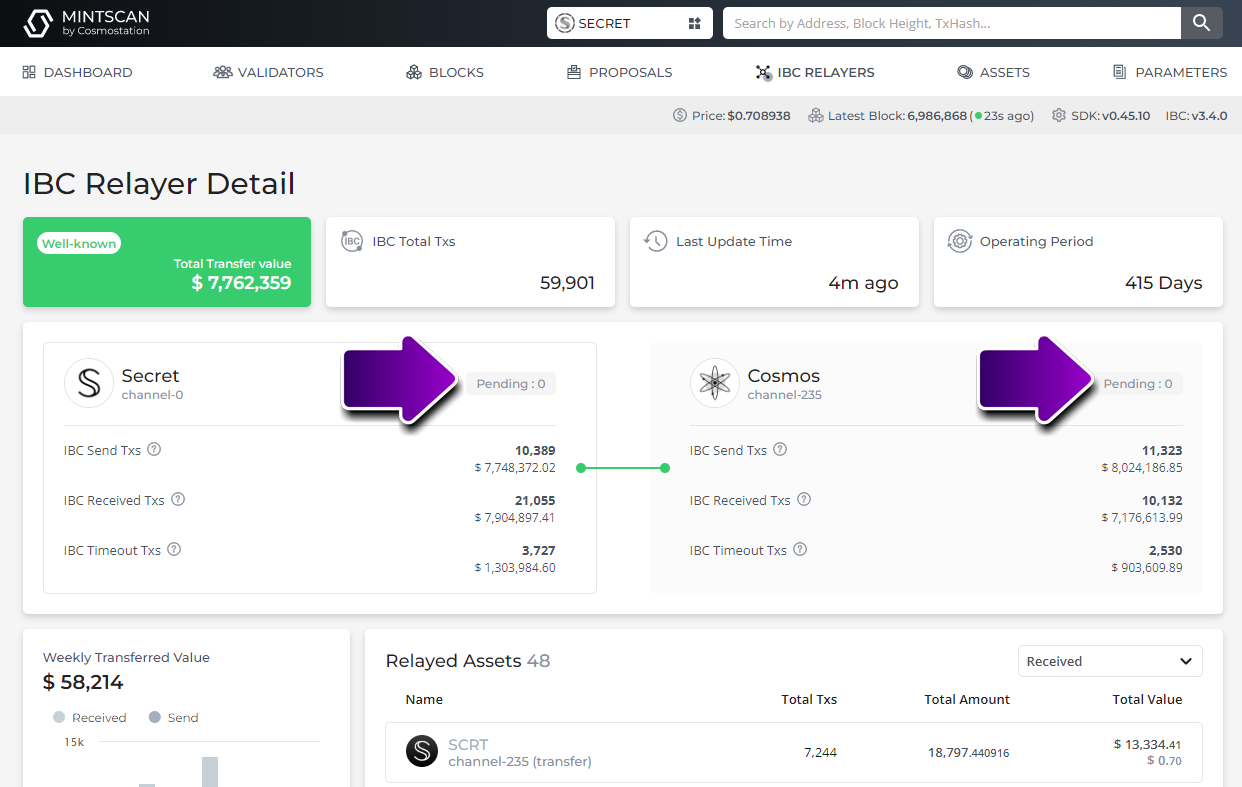The image size is (1242, 787).
Task: Click the Cosmos IBC Timeout Txs value 2,530
Action: coord(1165,550)
